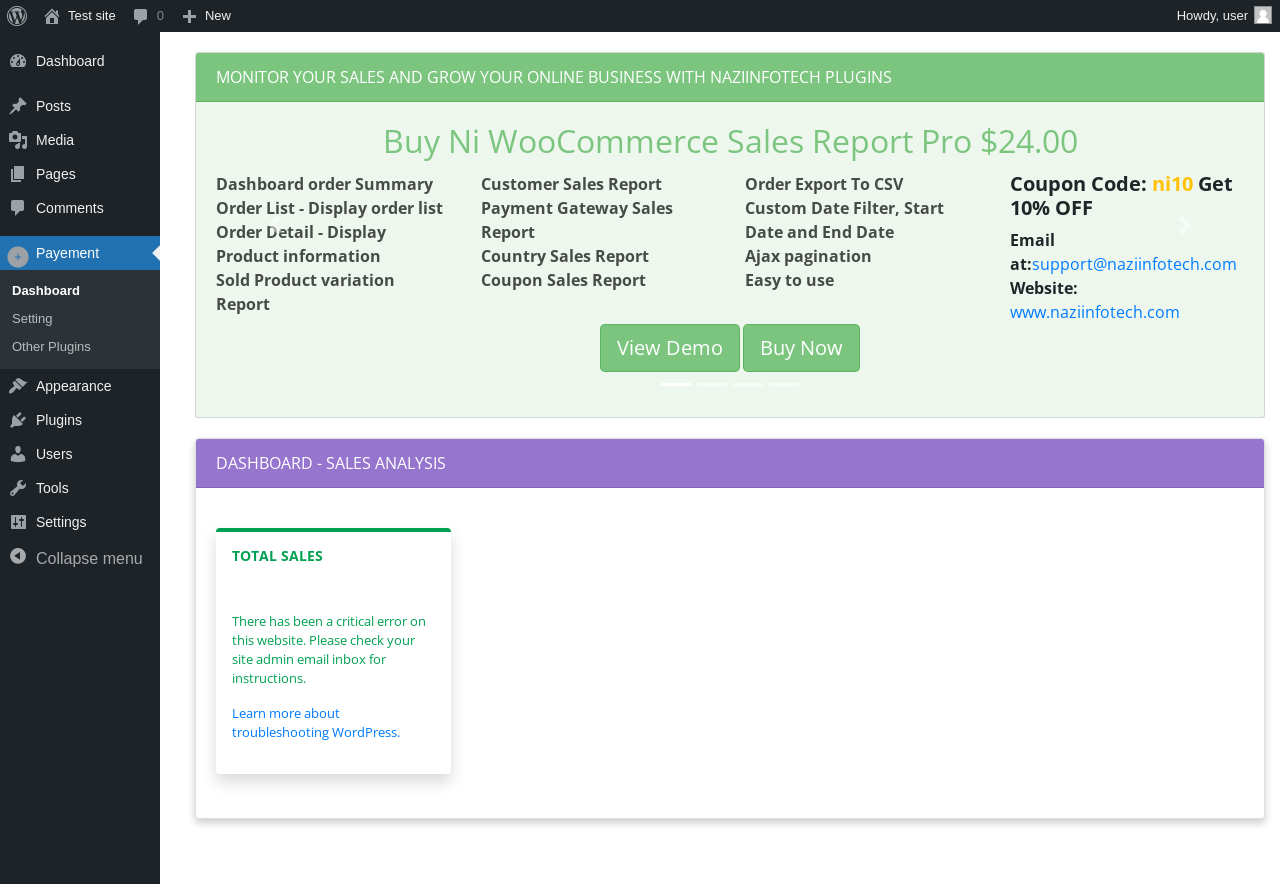This screenshot has width=1280, height=884.
Task: Click the home icon beside Test site
Action: (52, 16)
